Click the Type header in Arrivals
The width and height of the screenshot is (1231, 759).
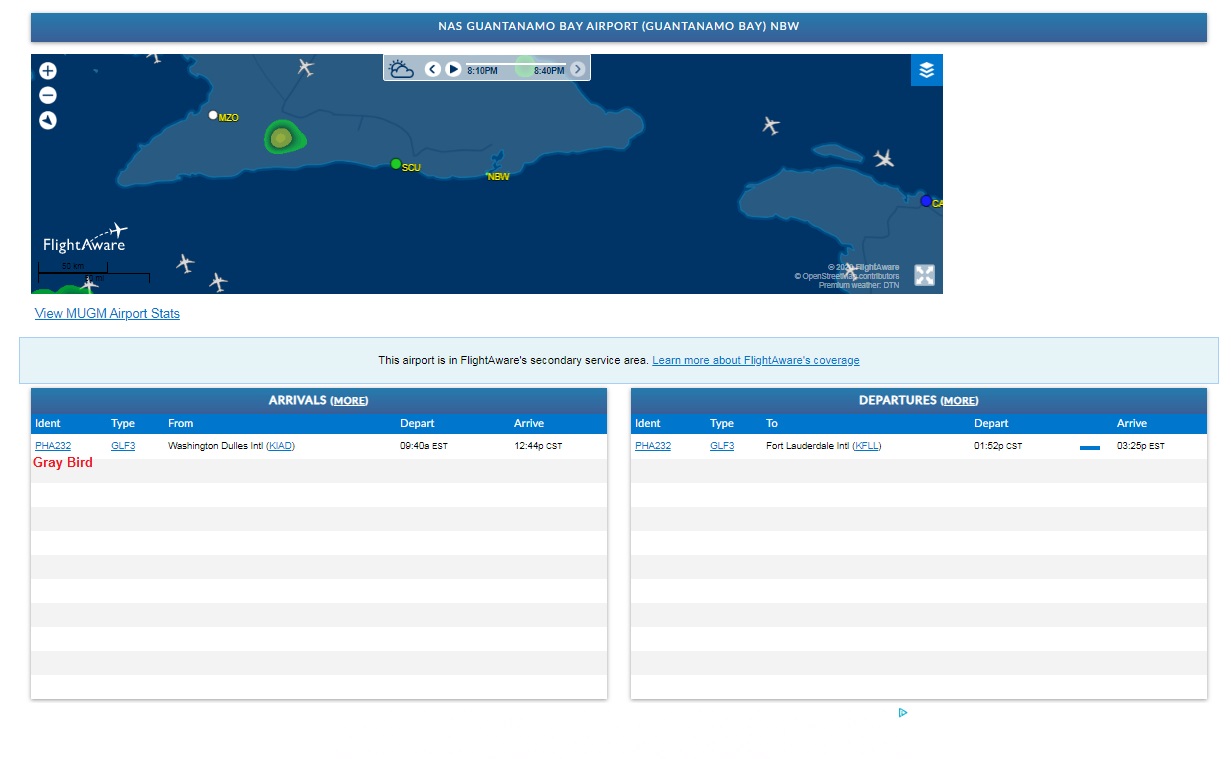click(123, 423)
